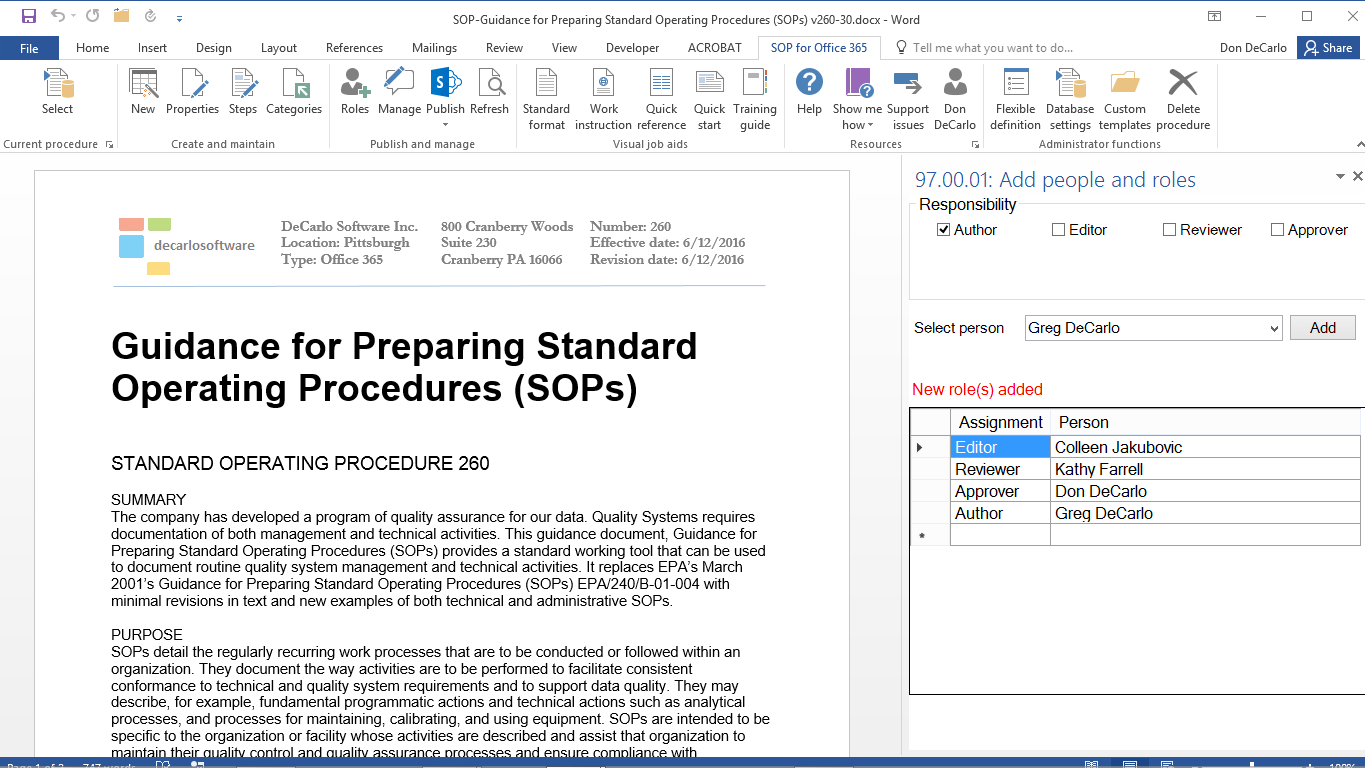Open the Mailings ribbon tab

click(x=434, y=47)
